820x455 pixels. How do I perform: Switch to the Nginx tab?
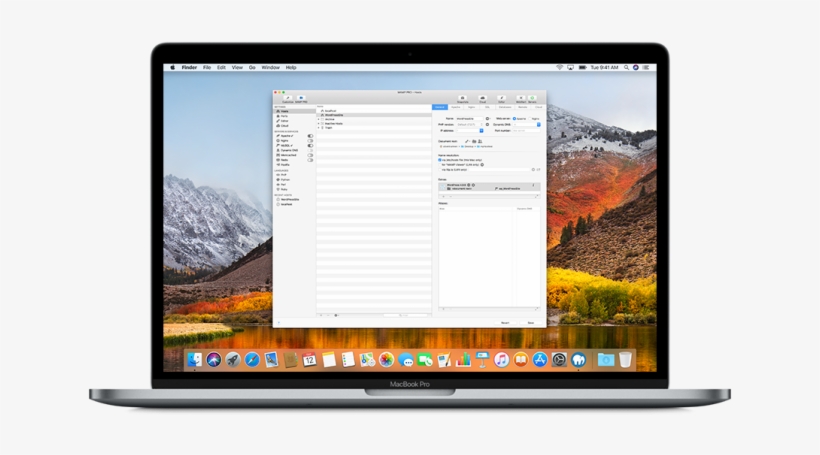471,107
